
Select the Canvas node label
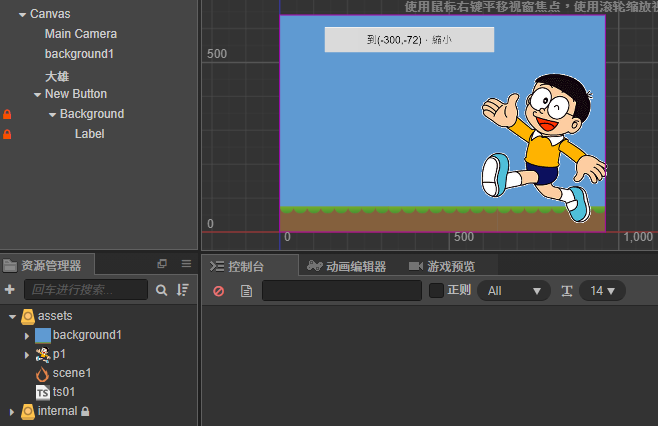50,14
